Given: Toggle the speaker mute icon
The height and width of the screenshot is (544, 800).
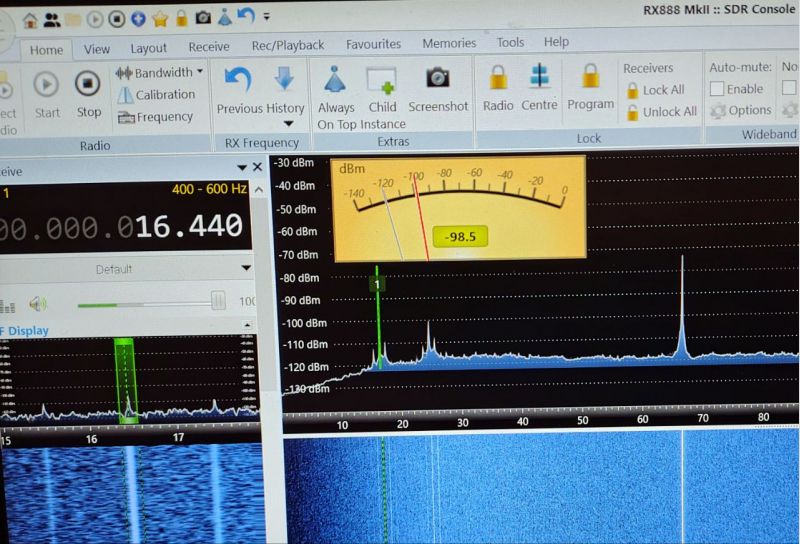Looking at the screenshot, I should (38, 303).
